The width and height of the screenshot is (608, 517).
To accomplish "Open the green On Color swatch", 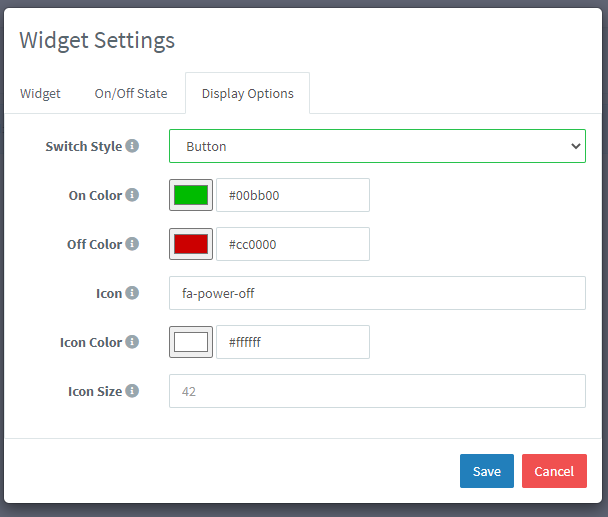I will click(191, 195).
